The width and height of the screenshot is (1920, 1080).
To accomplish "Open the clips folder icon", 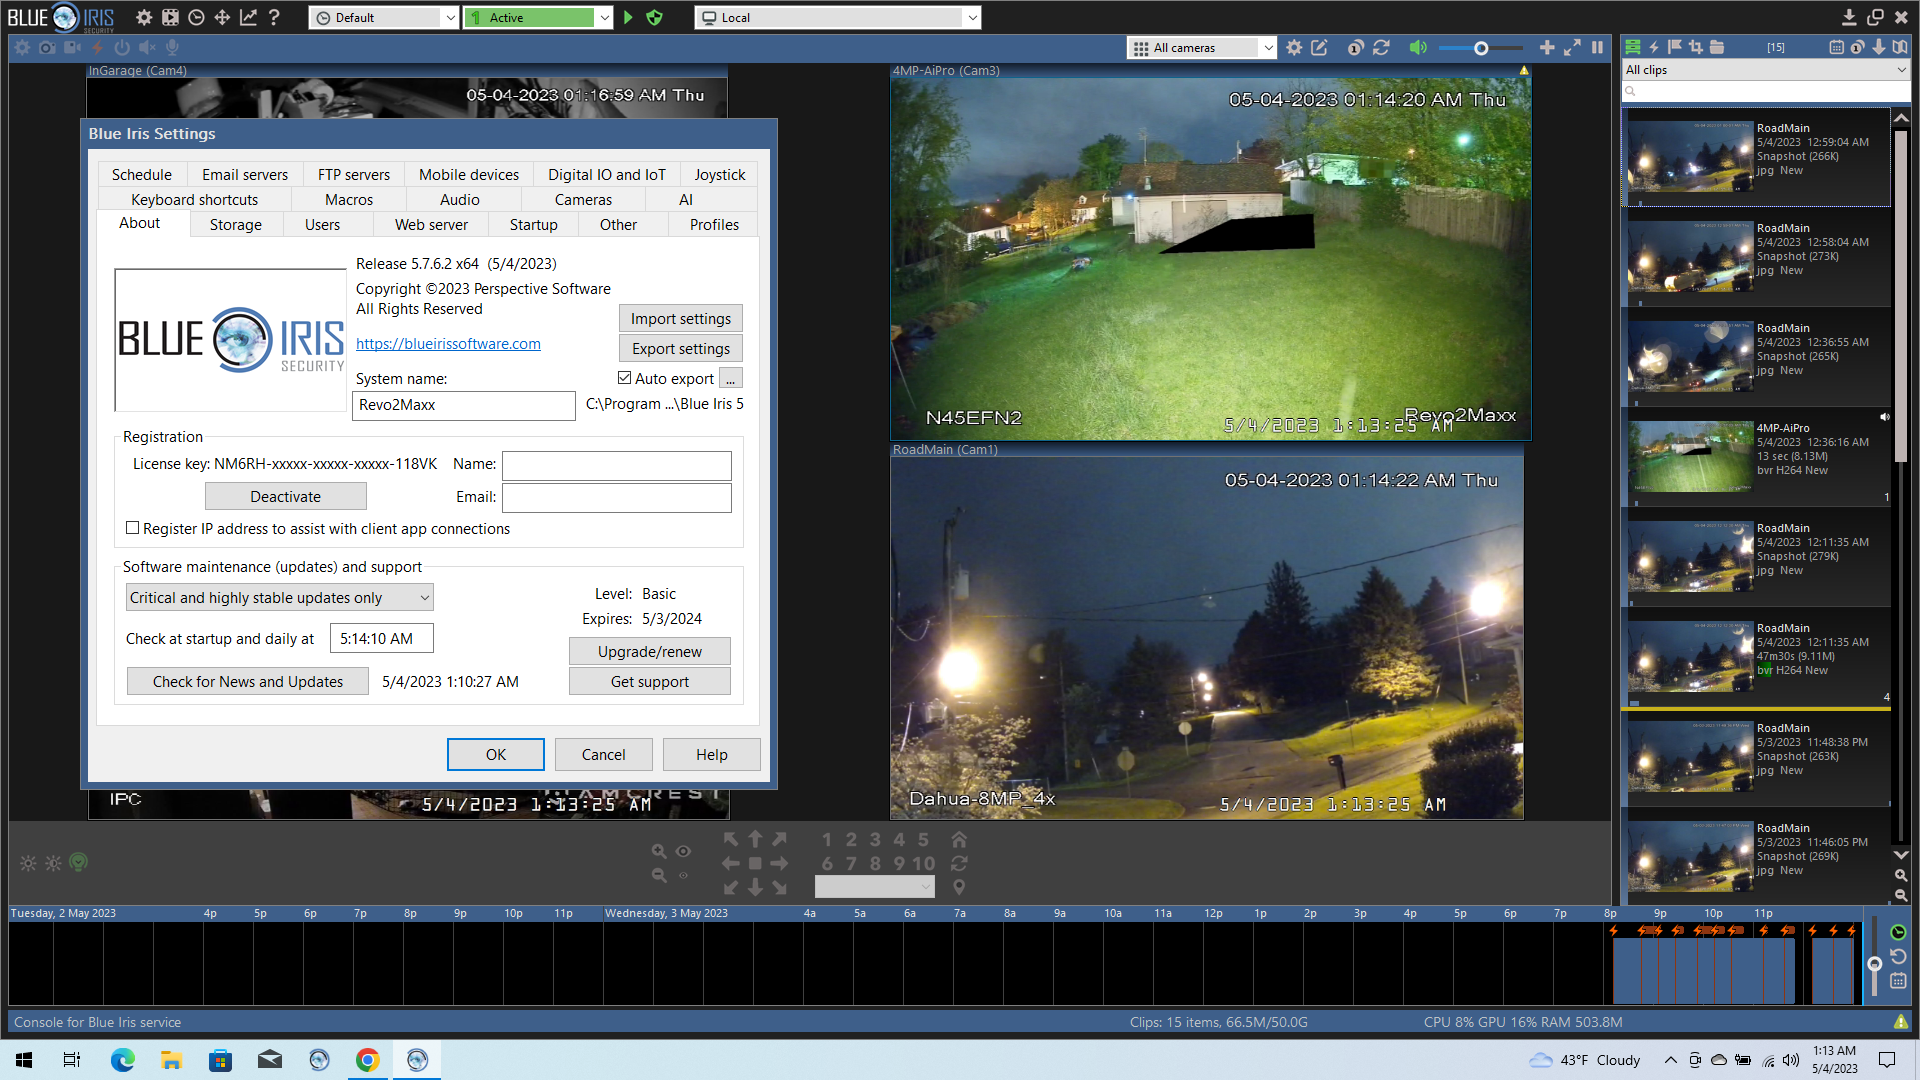I will [1717, 47].
